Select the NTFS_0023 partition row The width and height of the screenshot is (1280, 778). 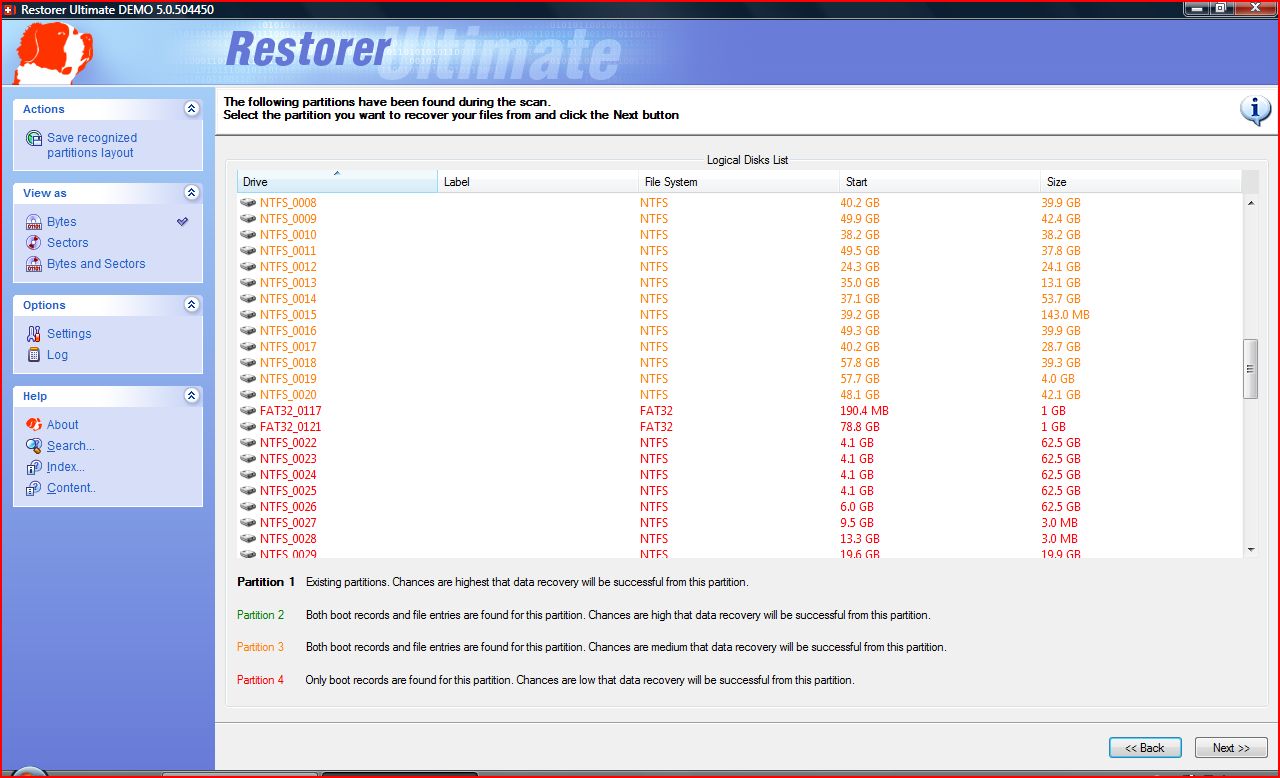(739, 459)
